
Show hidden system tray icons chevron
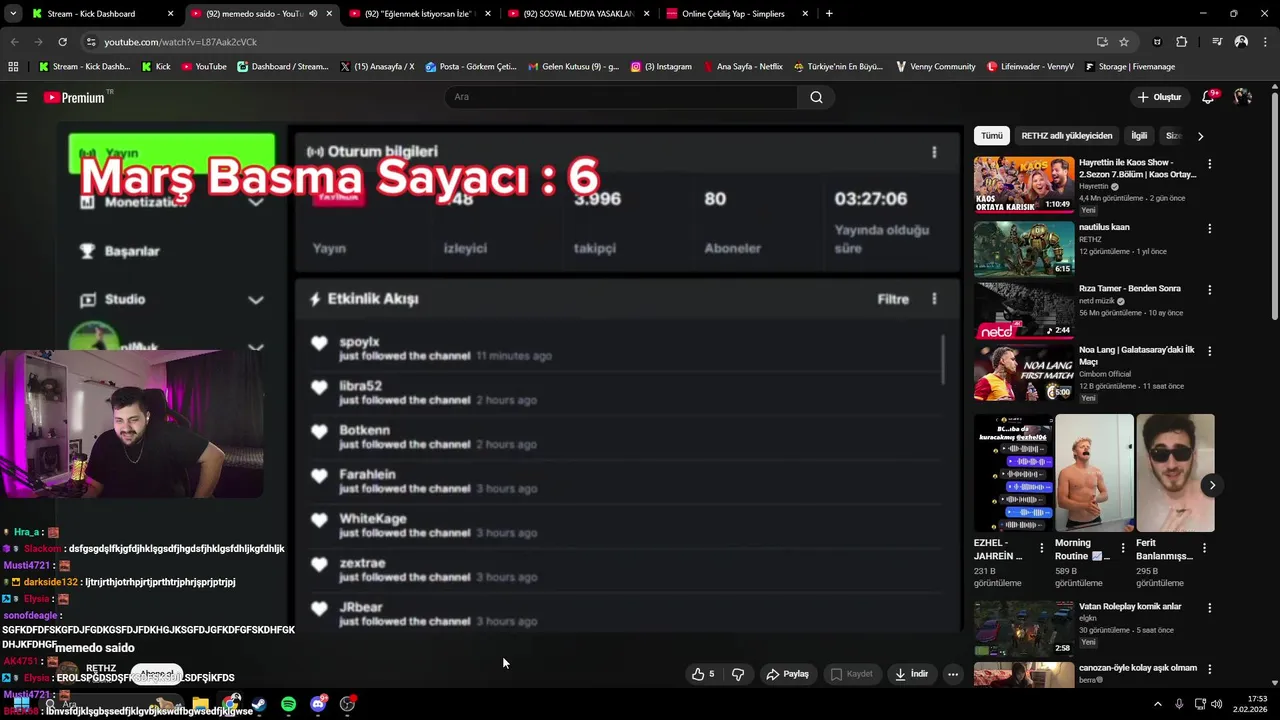[x=1158, y=704]
